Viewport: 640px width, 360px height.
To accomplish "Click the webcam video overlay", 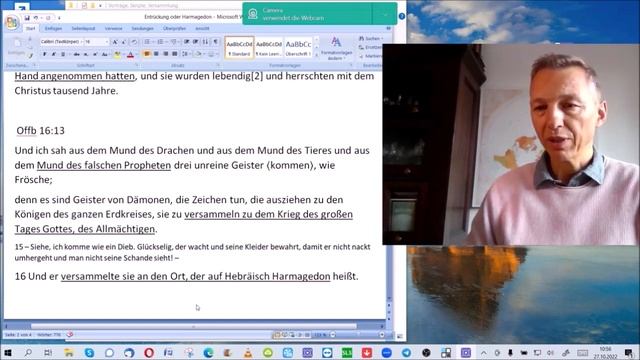I will [x=511, y=144].
